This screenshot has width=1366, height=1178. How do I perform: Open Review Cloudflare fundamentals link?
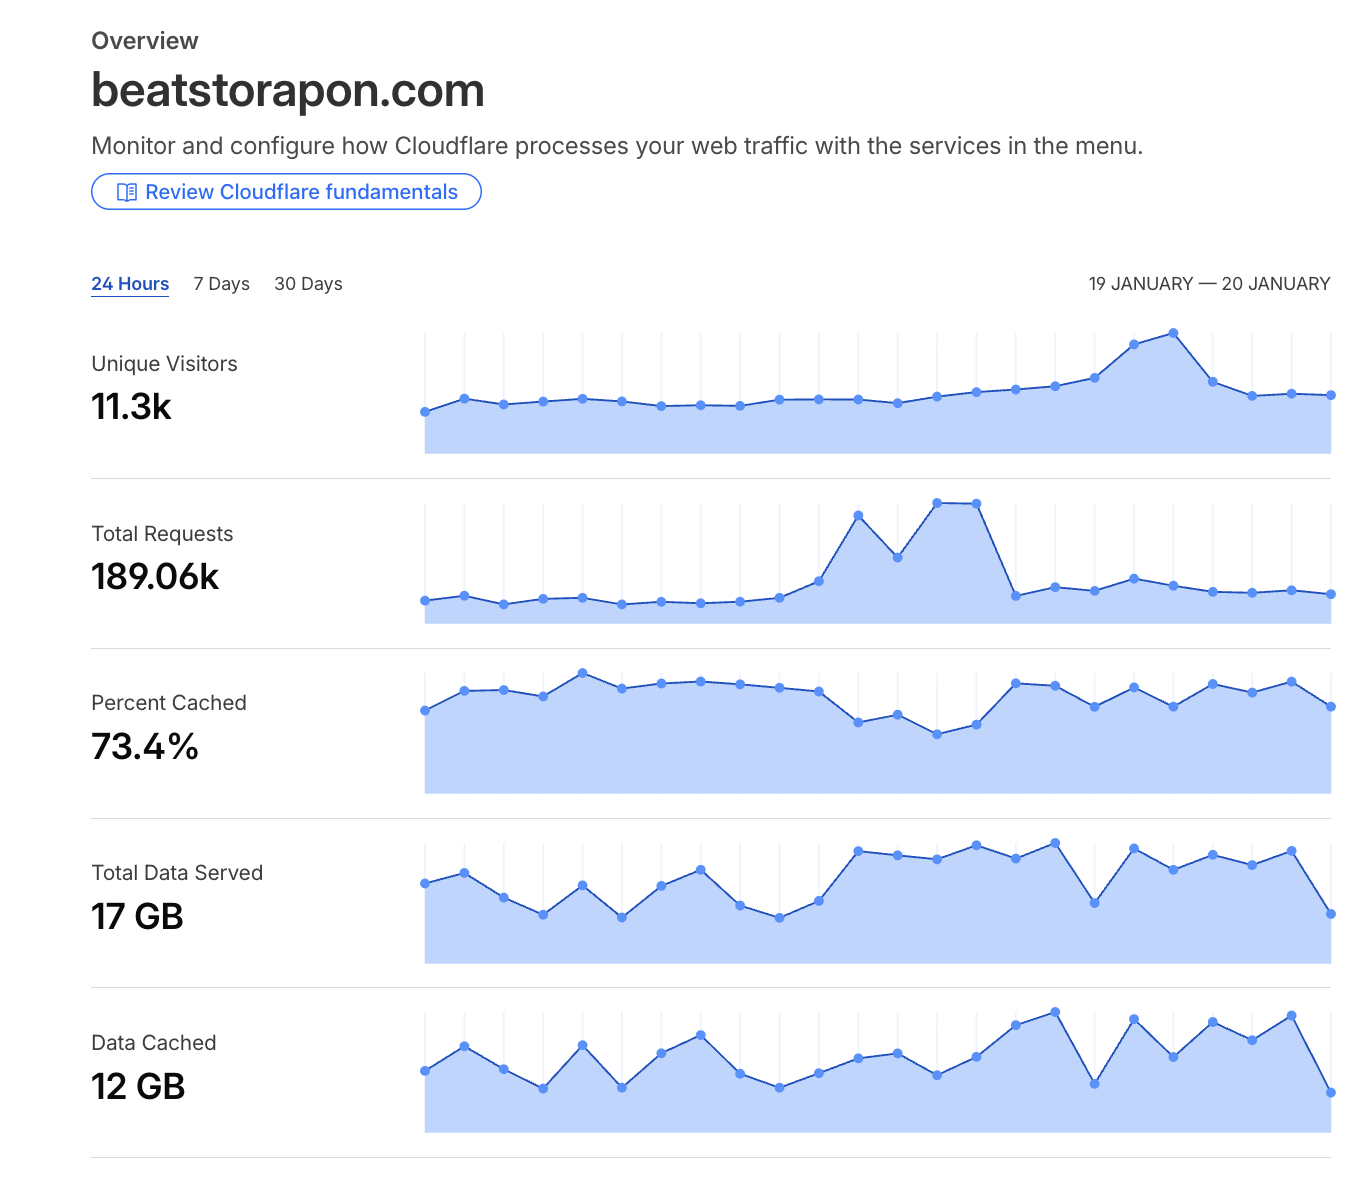(x=301, y=192)
